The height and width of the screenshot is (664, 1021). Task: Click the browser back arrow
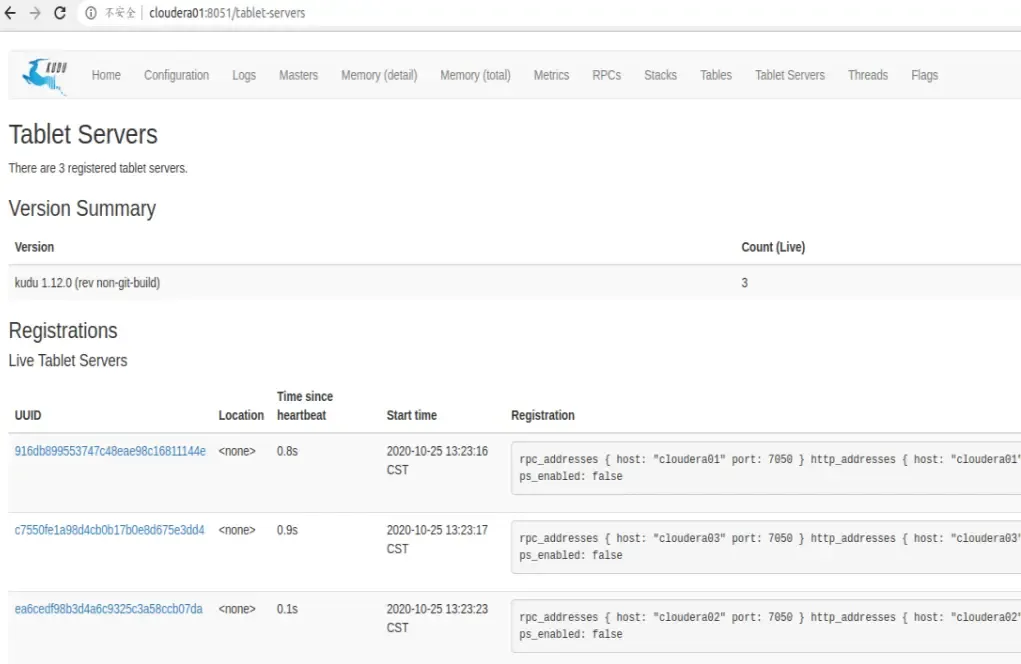pos(11,13)
